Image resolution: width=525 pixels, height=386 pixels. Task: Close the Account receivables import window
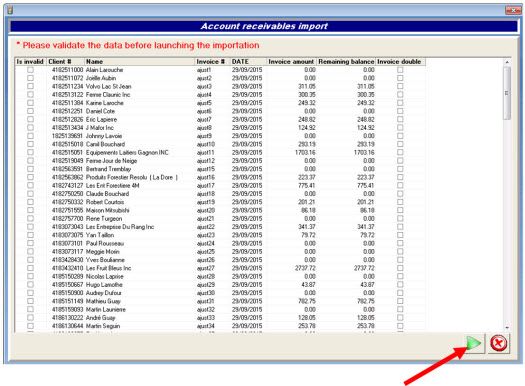pyautogui.click(x=513, y=10)
